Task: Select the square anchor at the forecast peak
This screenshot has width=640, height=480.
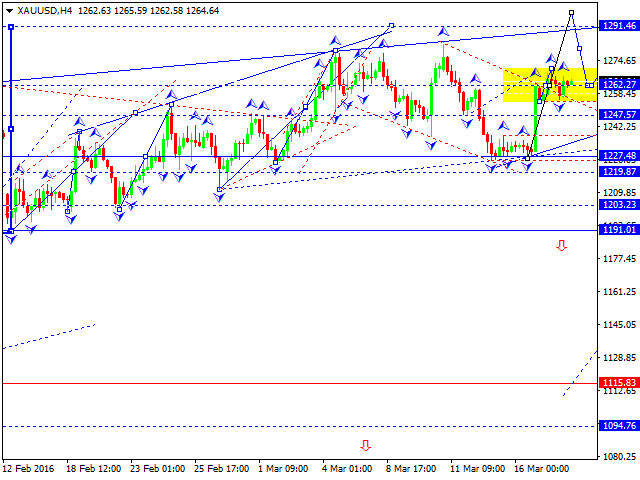Action: point(571,12)
